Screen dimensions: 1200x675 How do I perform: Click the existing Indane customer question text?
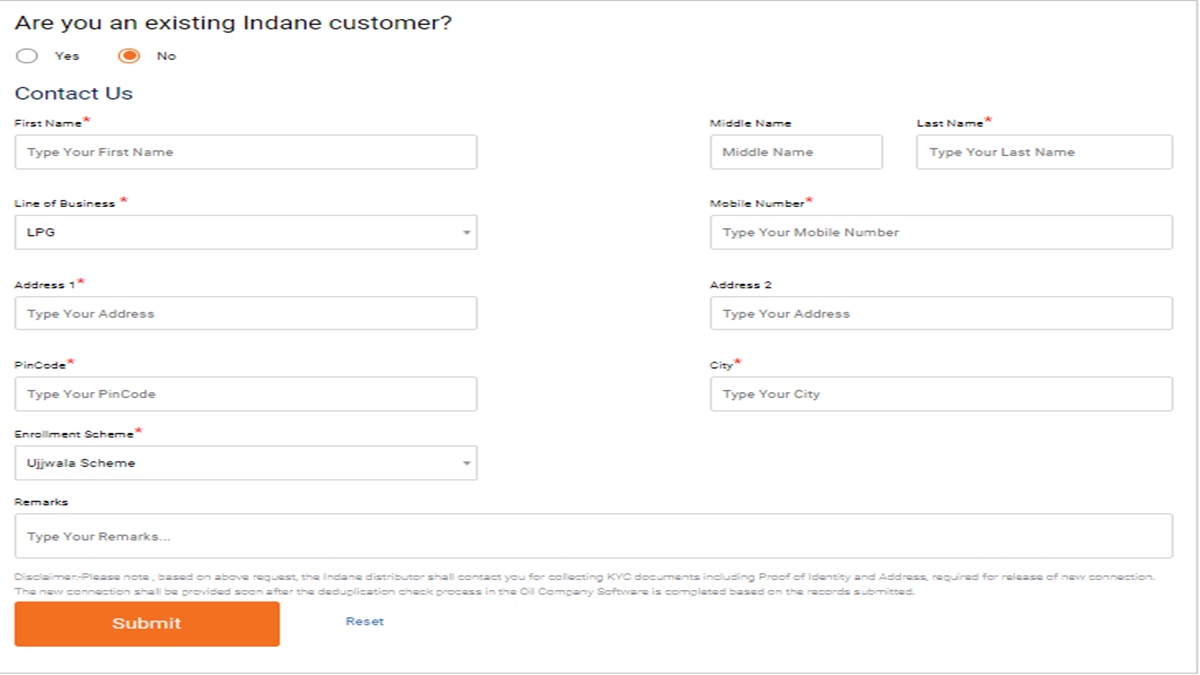coord(233,23)
